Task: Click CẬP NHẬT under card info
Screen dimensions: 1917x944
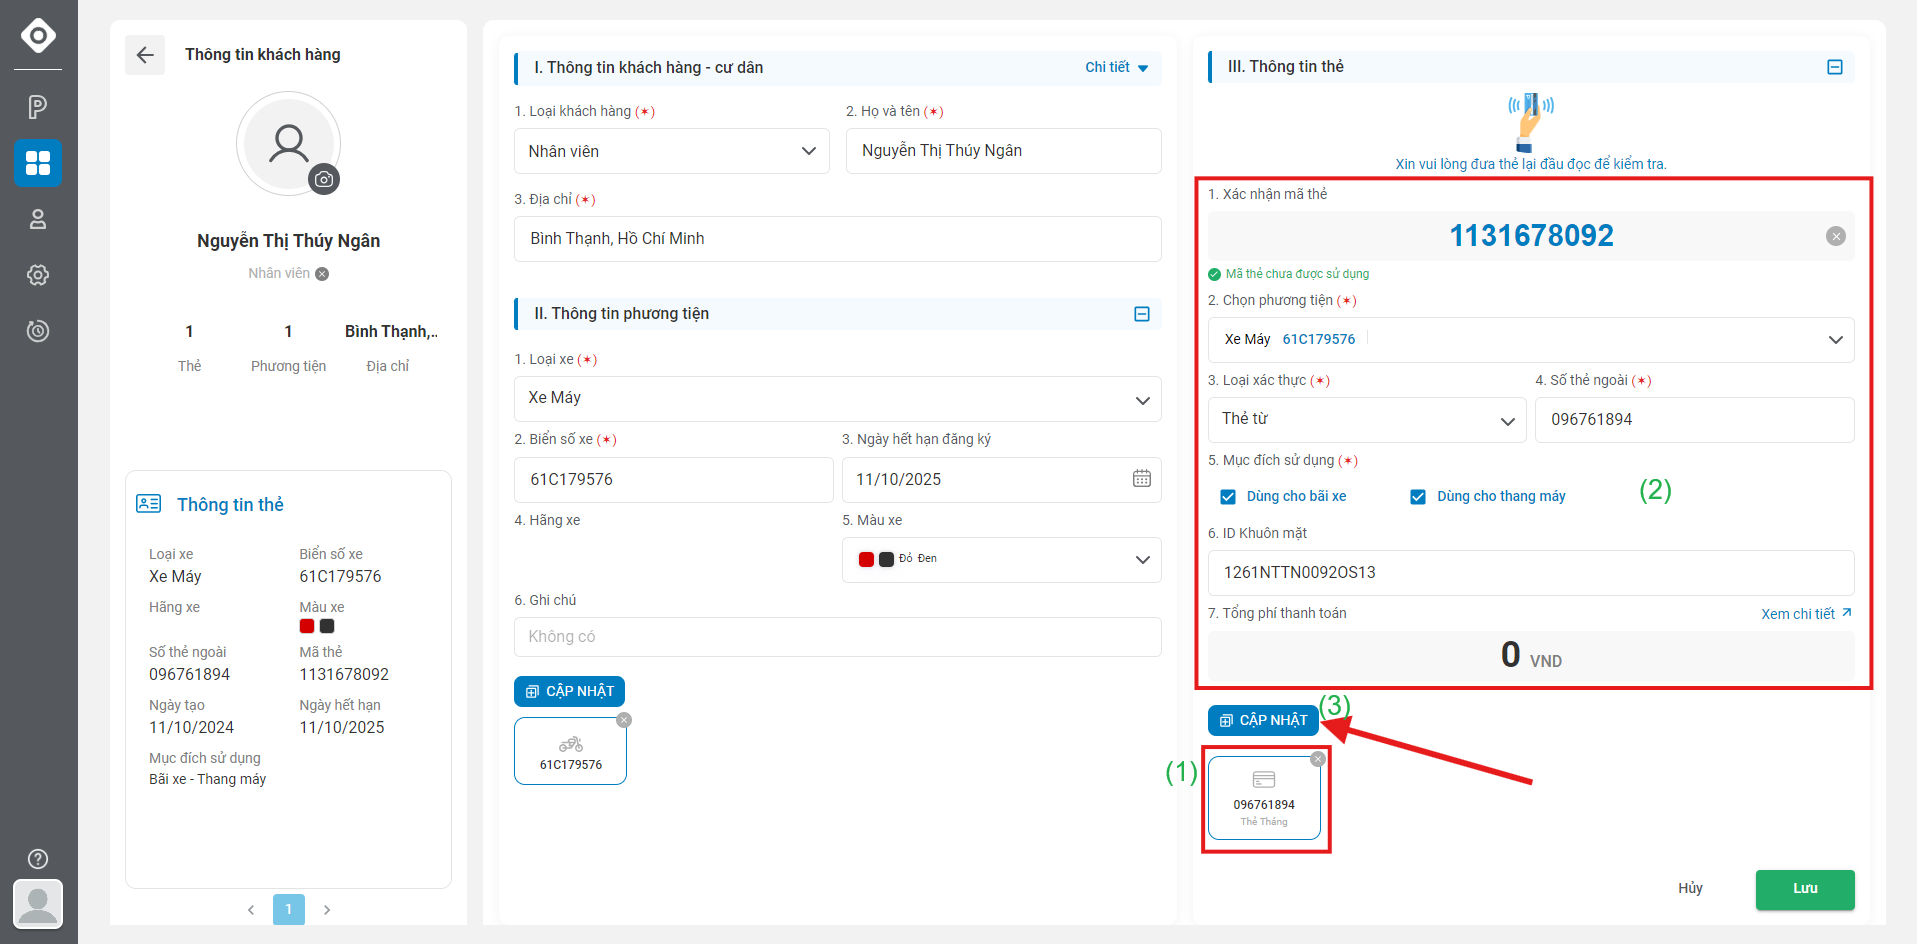Action: click(1263, 721)
